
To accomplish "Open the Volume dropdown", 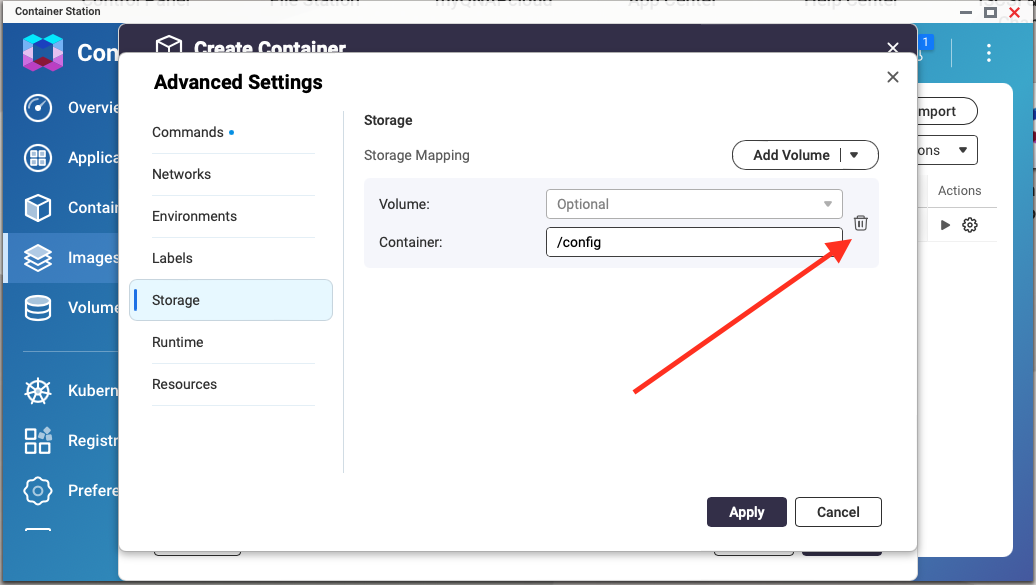I will click(x=694, y=204).
